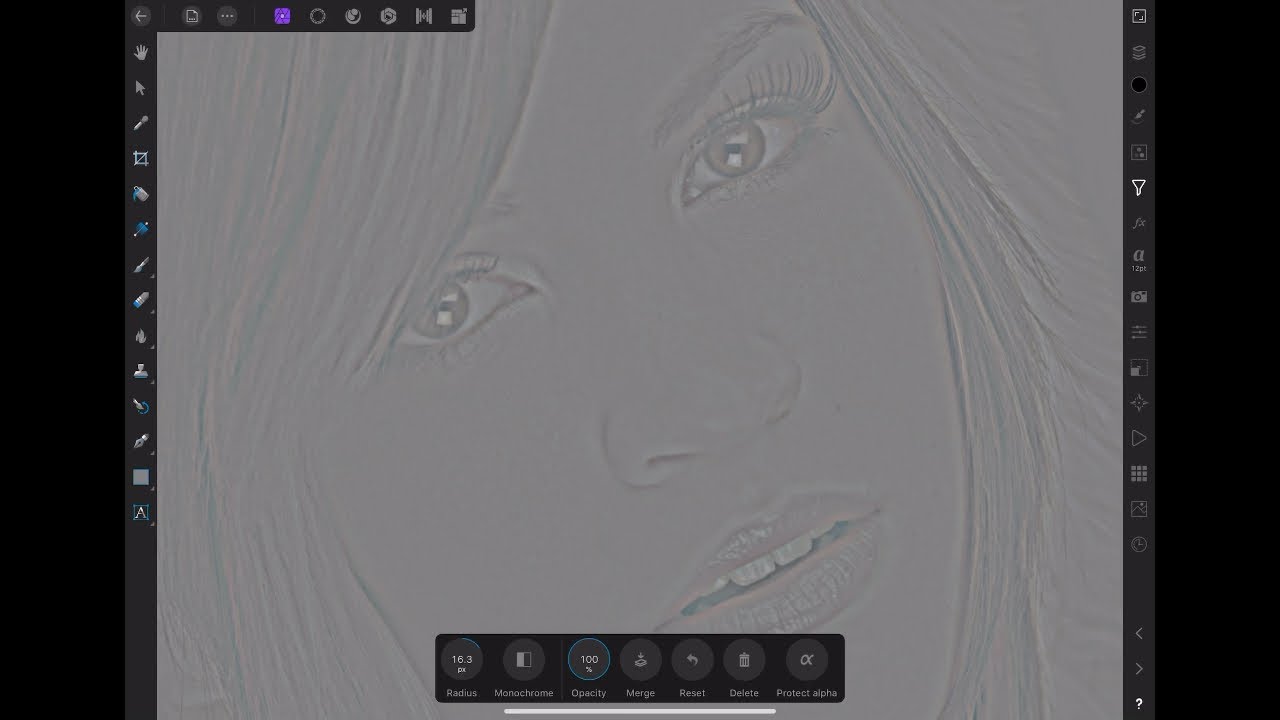Select the Rectangle shape tool
This screenshot has width=1280, height=720.
[x=141, y=477]
